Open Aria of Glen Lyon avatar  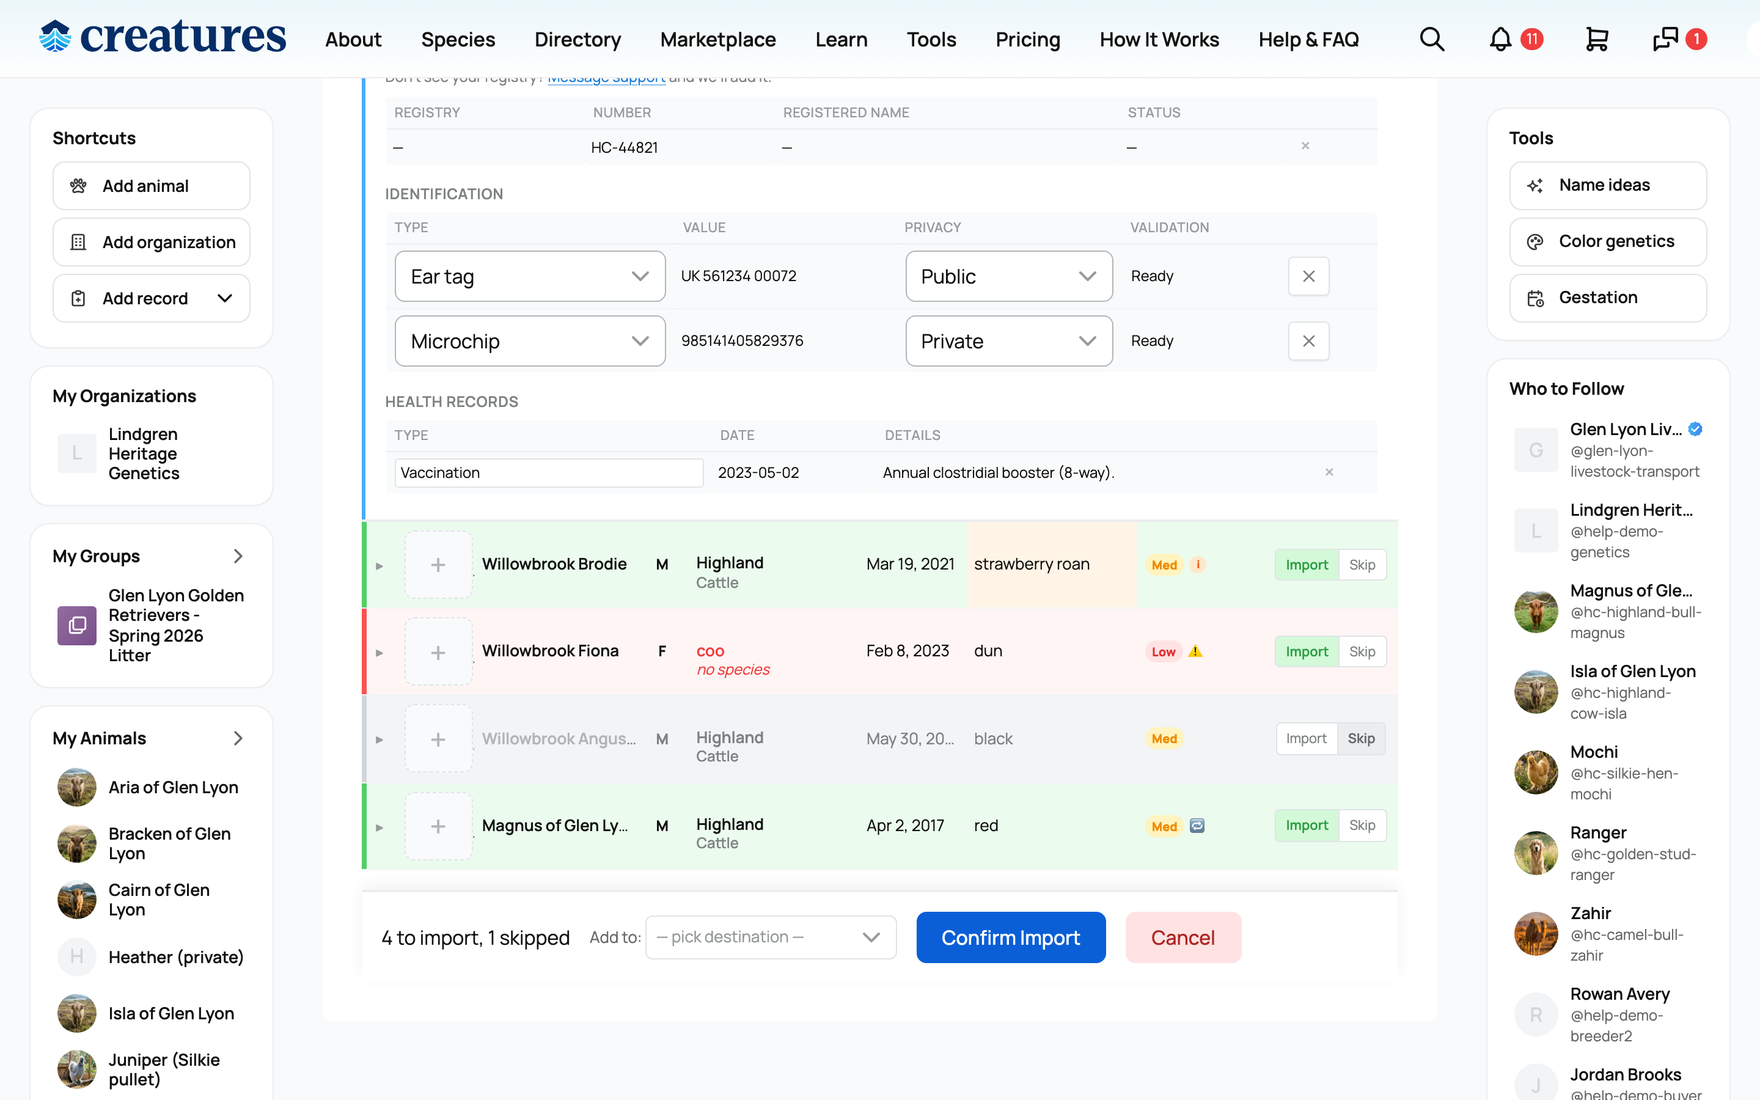77,787
